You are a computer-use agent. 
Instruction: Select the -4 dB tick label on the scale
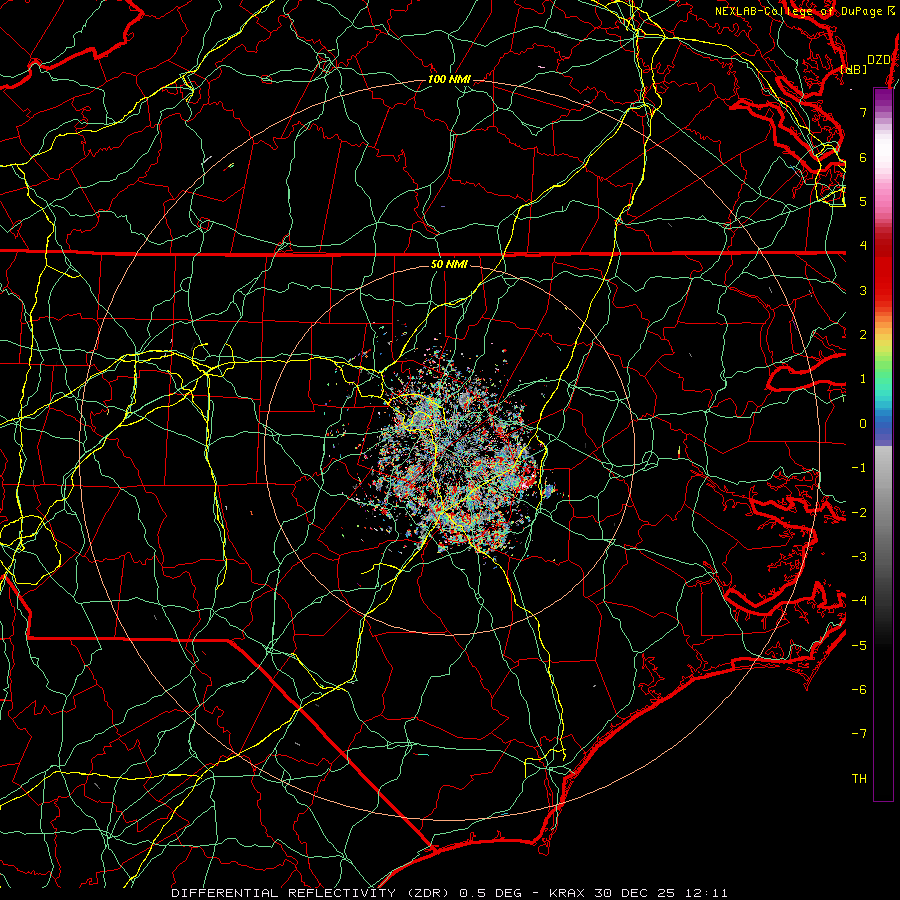(859, 601)
